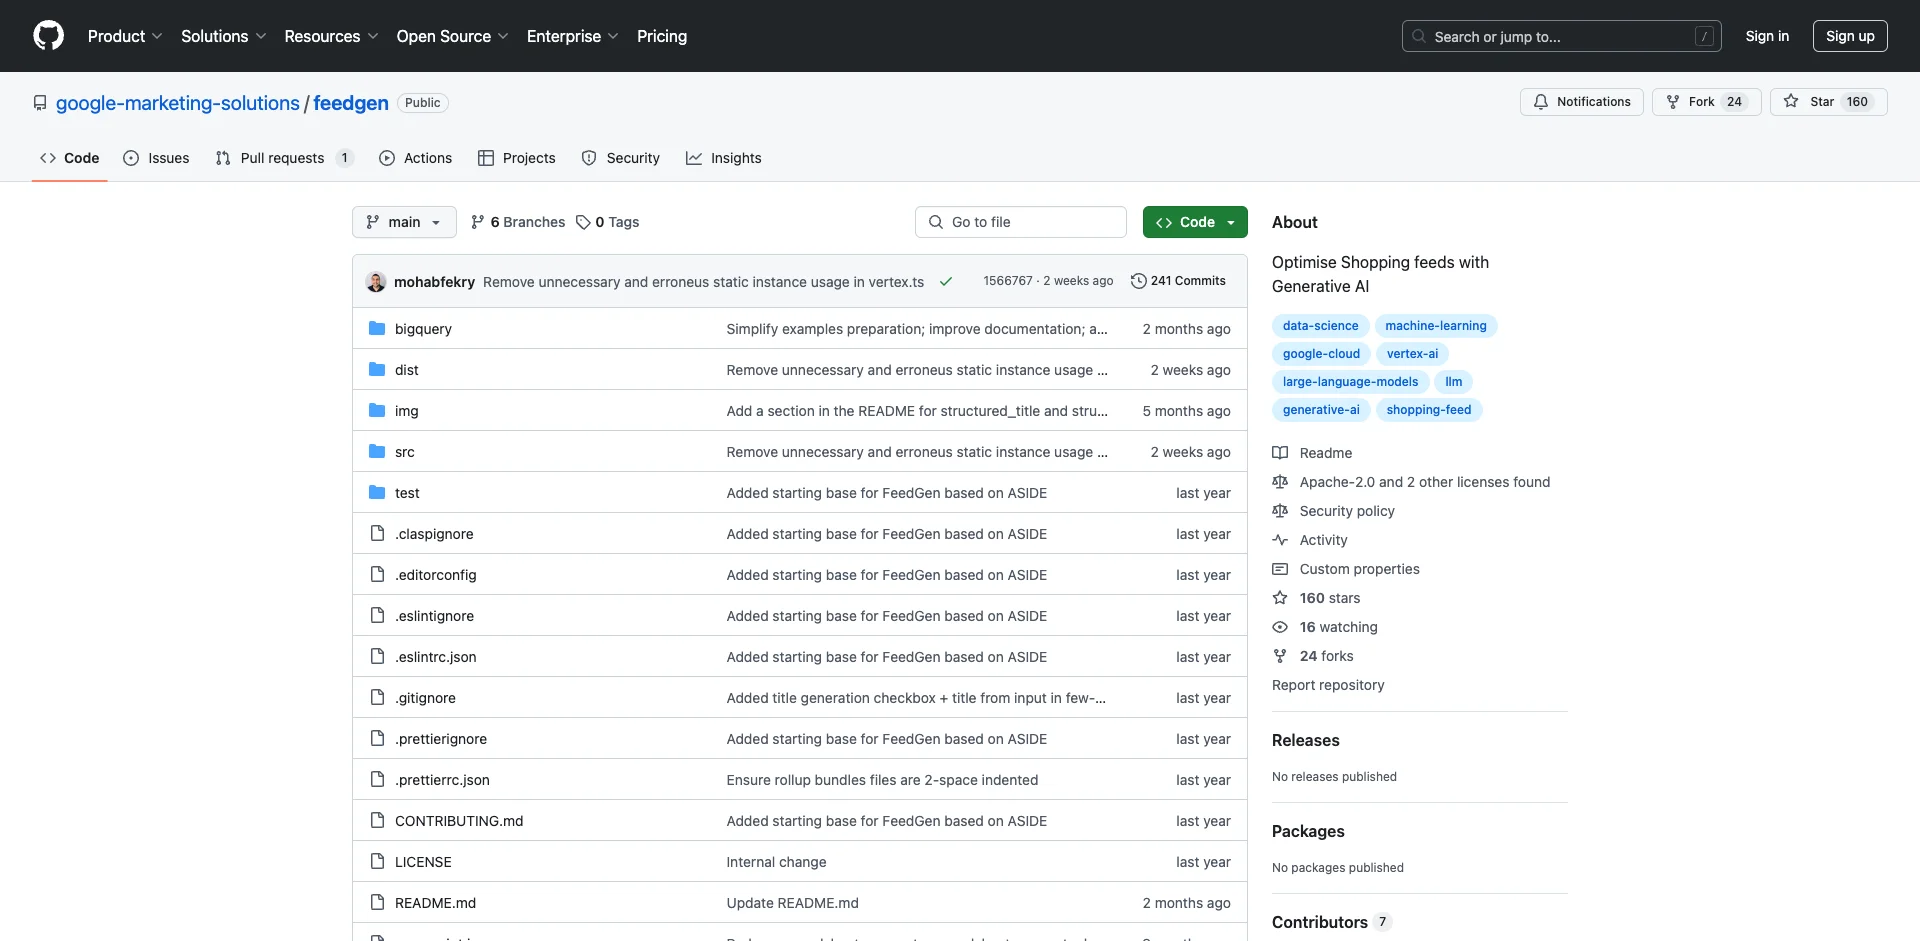The image size is (1920, 941).
Task: Click the test folder icon
Action: [377, 493]
